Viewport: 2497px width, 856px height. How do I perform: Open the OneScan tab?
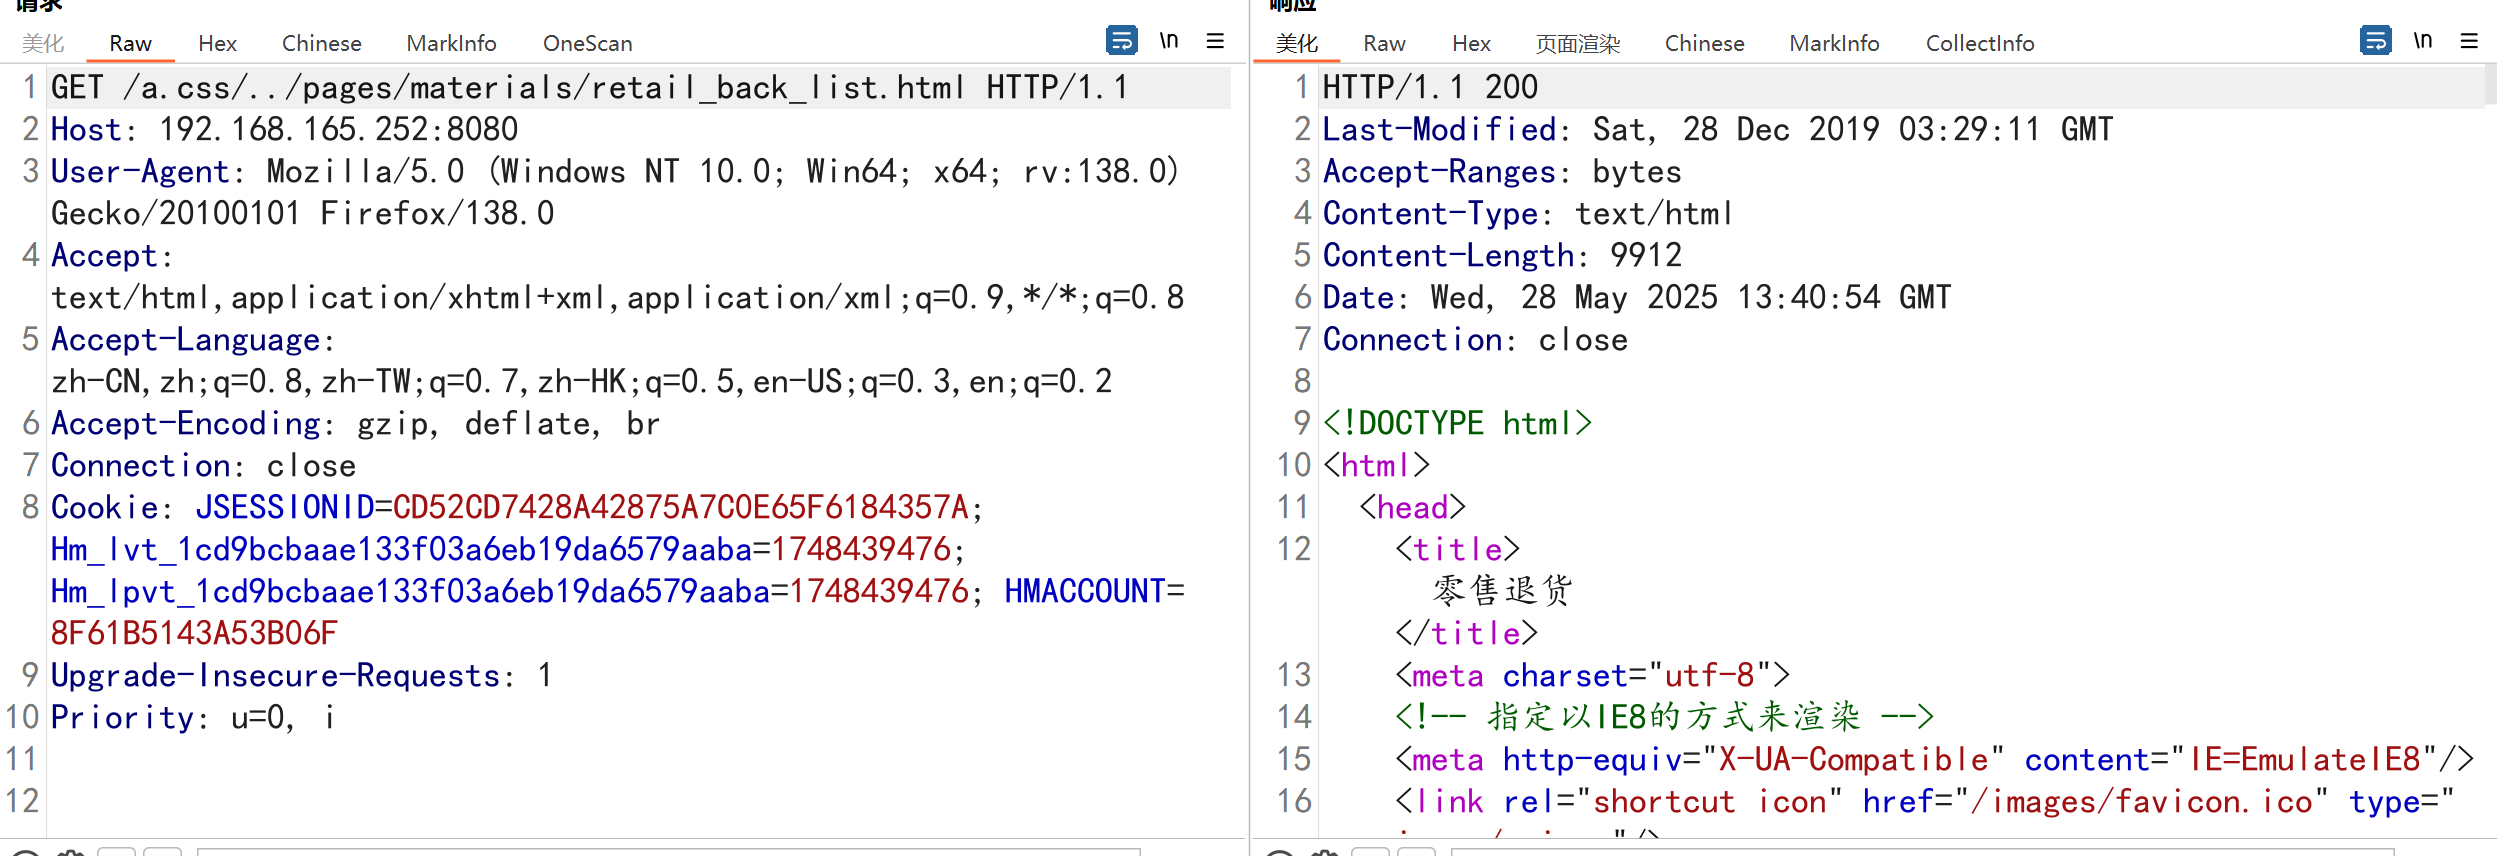click(587, 43)
